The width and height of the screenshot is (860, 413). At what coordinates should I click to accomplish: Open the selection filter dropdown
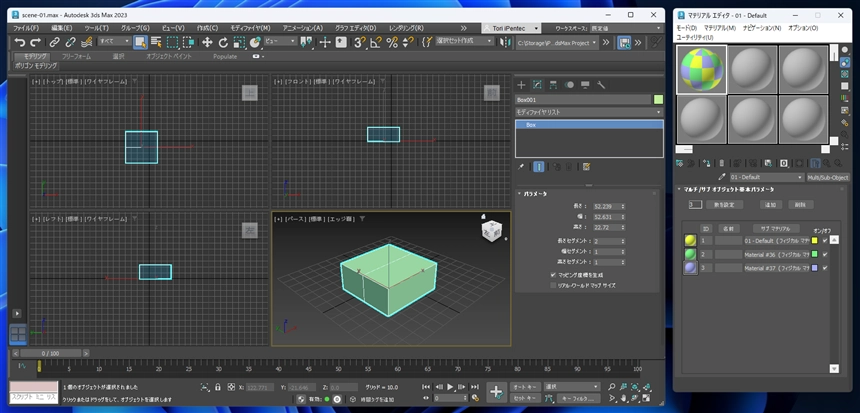114,41
